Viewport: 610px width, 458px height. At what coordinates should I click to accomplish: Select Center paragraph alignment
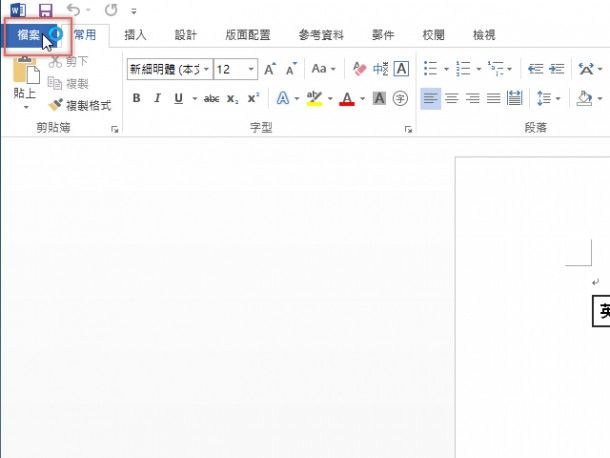point(451,98)
